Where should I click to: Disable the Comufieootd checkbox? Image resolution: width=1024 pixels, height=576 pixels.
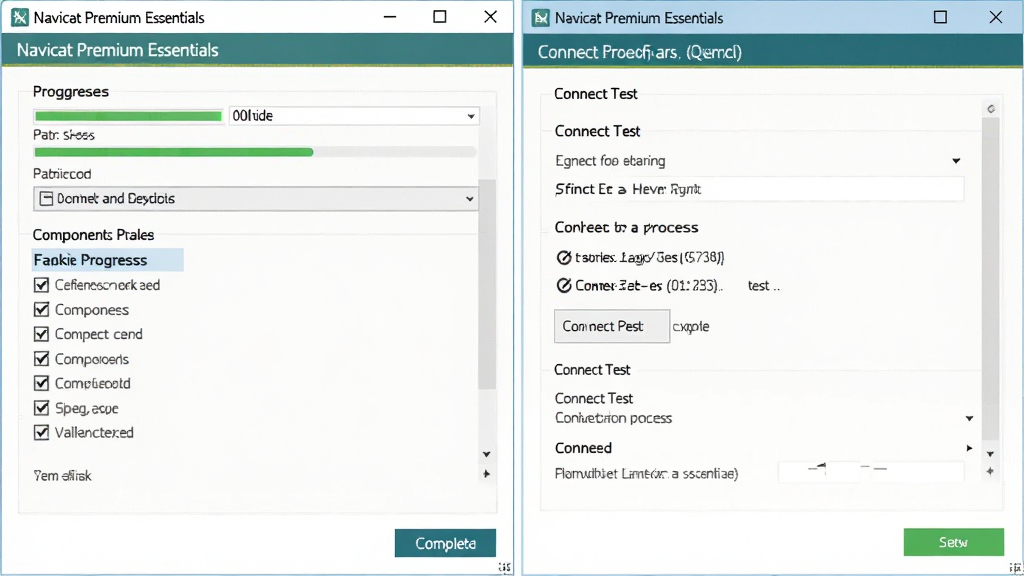[x=41, y=383]
